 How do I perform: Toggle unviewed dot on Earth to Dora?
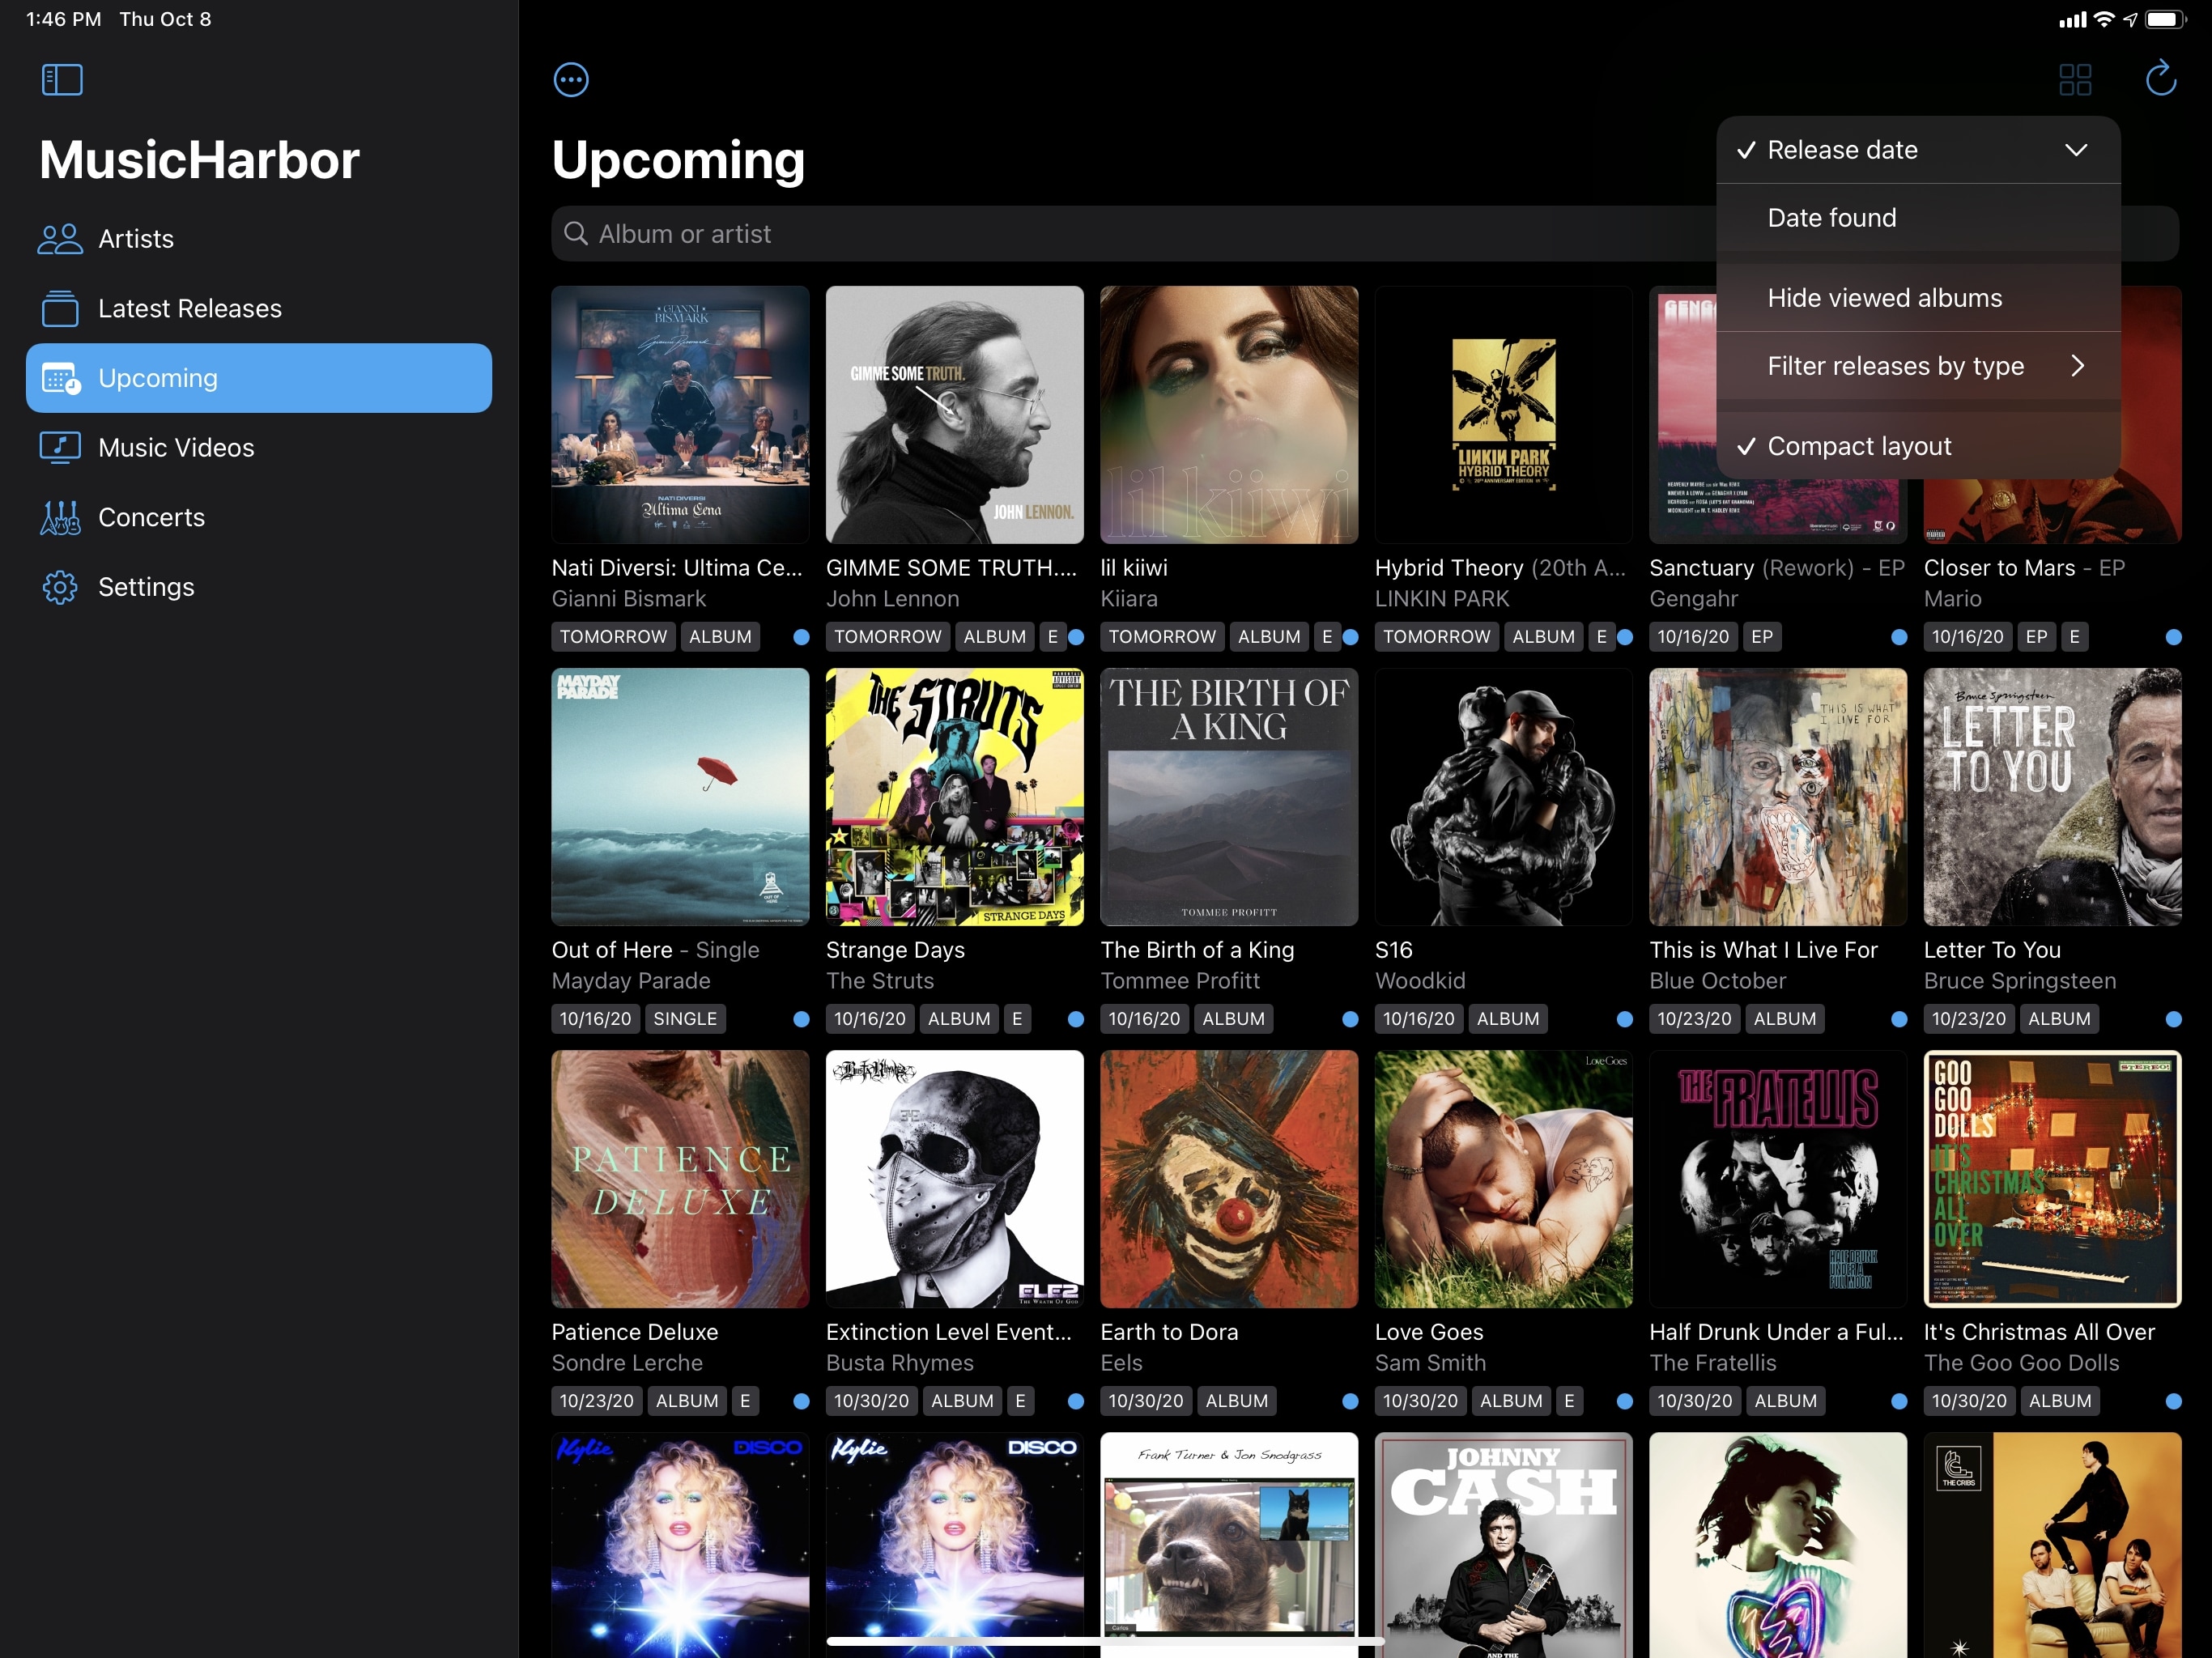[1350, 1401]
